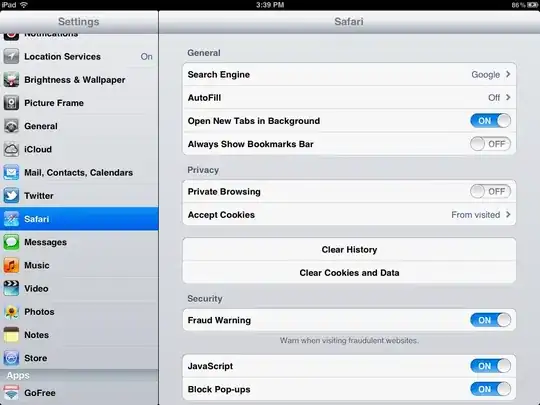
Task: Tap the Location Services arrow icon
Action: 11,56
